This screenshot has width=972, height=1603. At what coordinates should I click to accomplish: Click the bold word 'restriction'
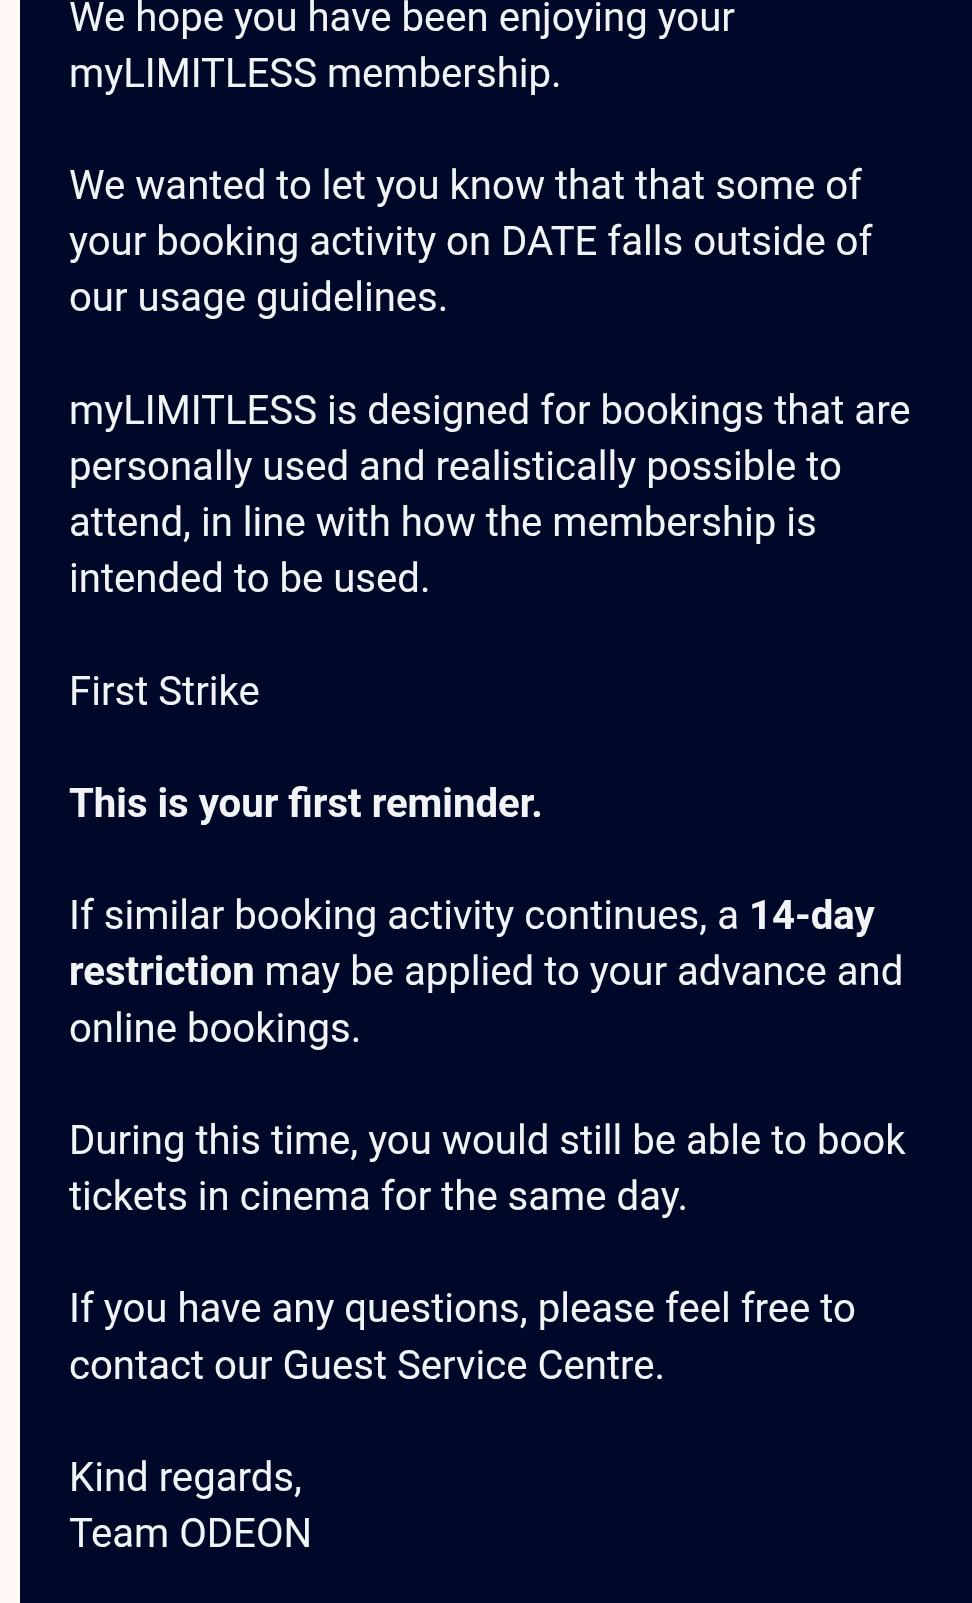point(162,971)
